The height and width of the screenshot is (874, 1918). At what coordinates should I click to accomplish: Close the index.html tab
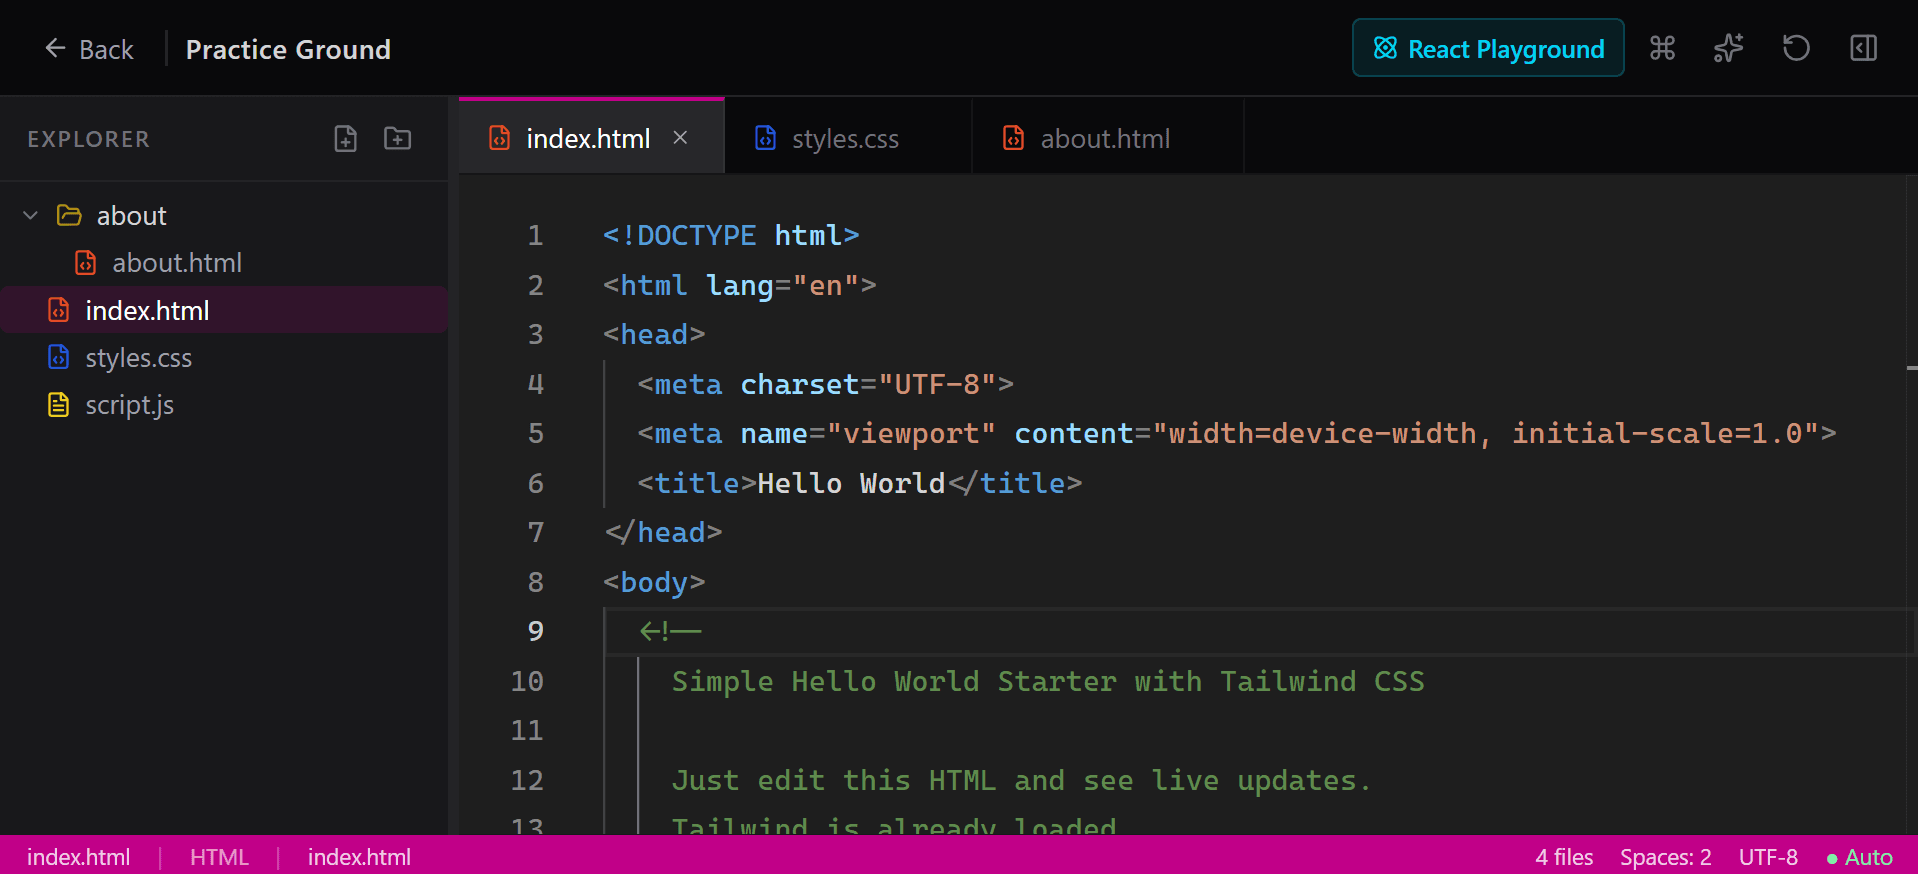(680, 138)
